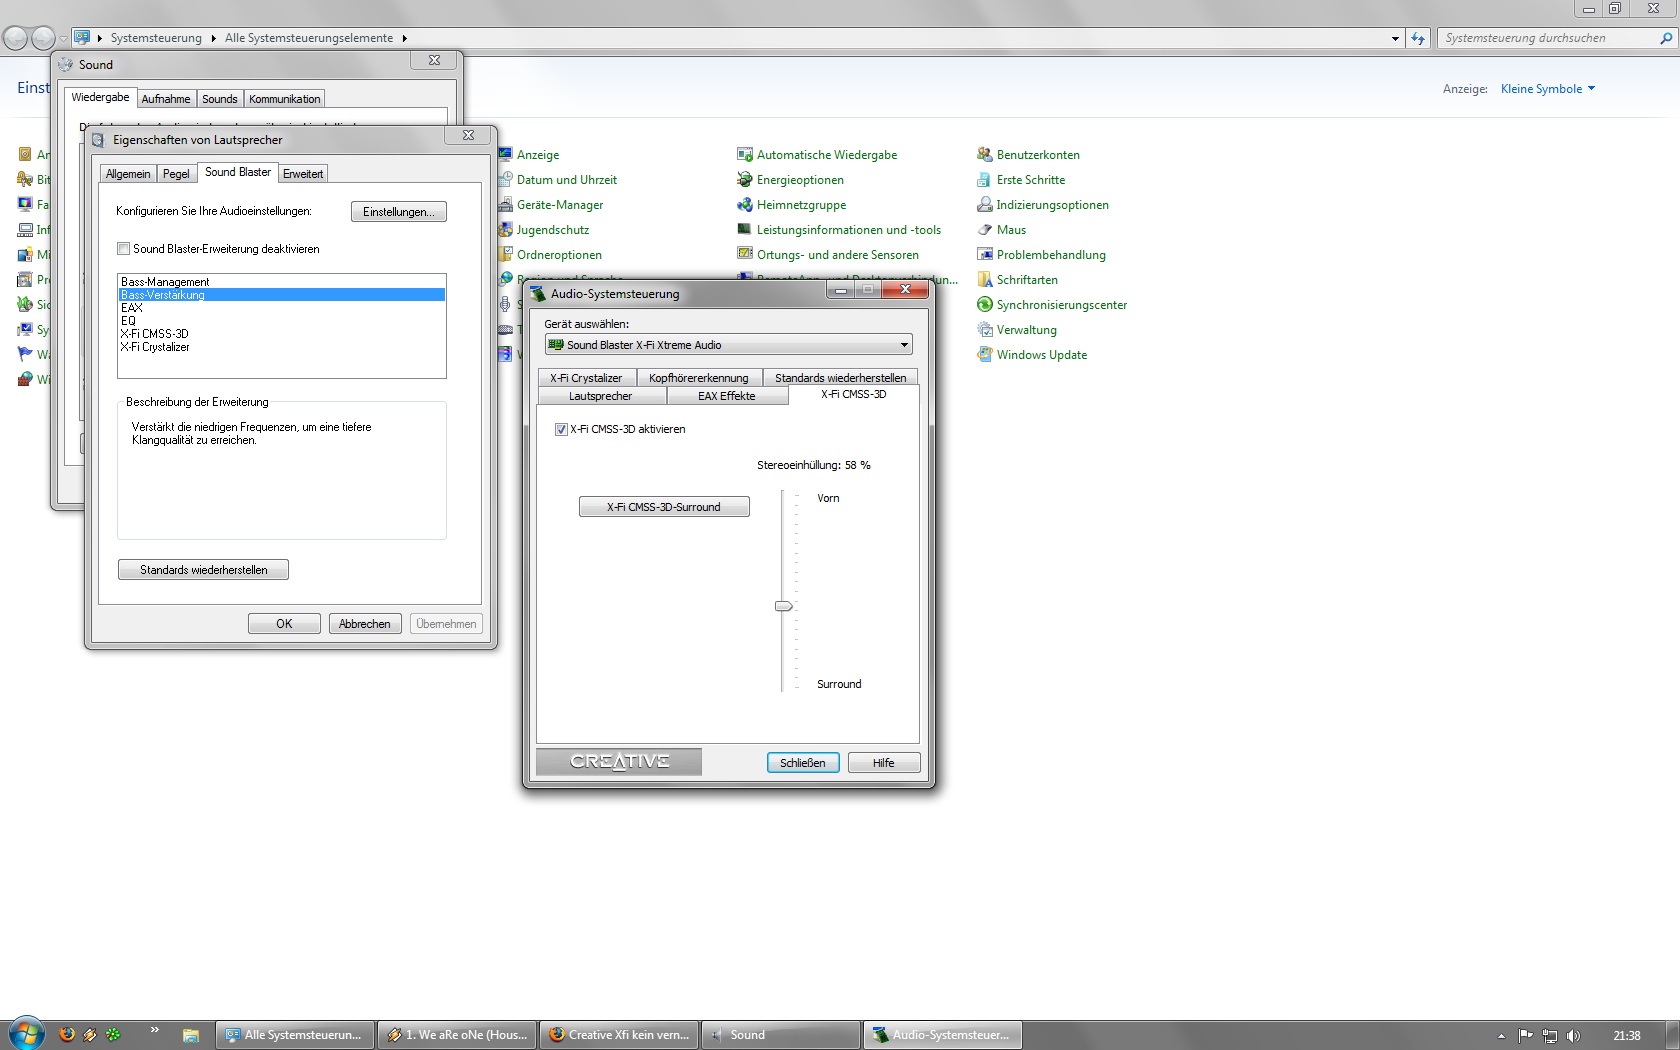Image resolution: width=1680 pixels, height=1050 pixels.
Task: Open Pegel tab
Action: tap(176, 174)
